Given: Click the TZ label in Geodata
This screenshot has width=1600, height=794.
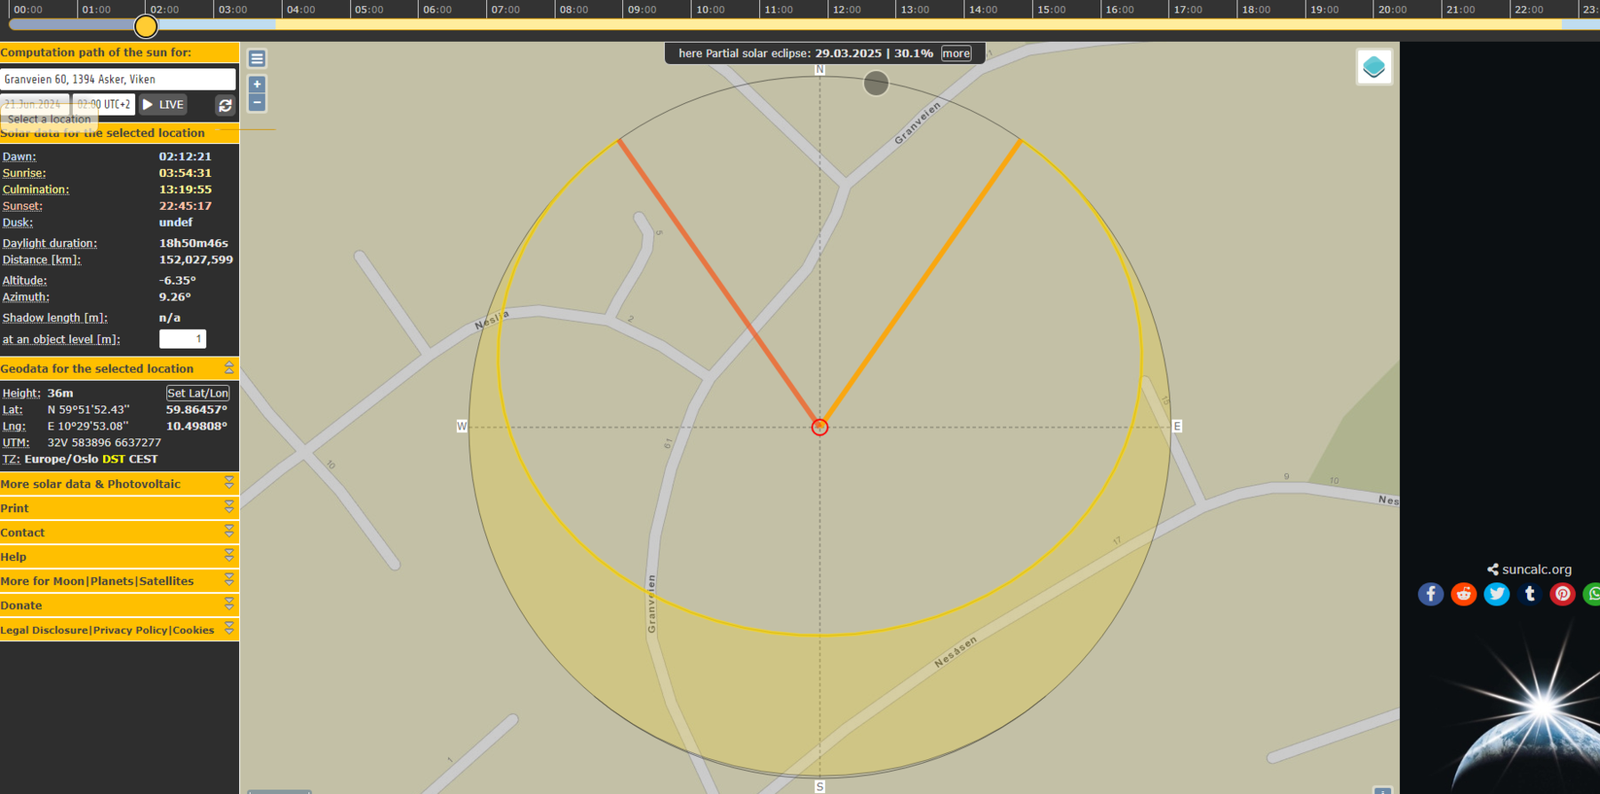Looking at the screenshot, I should coord(11,460).
